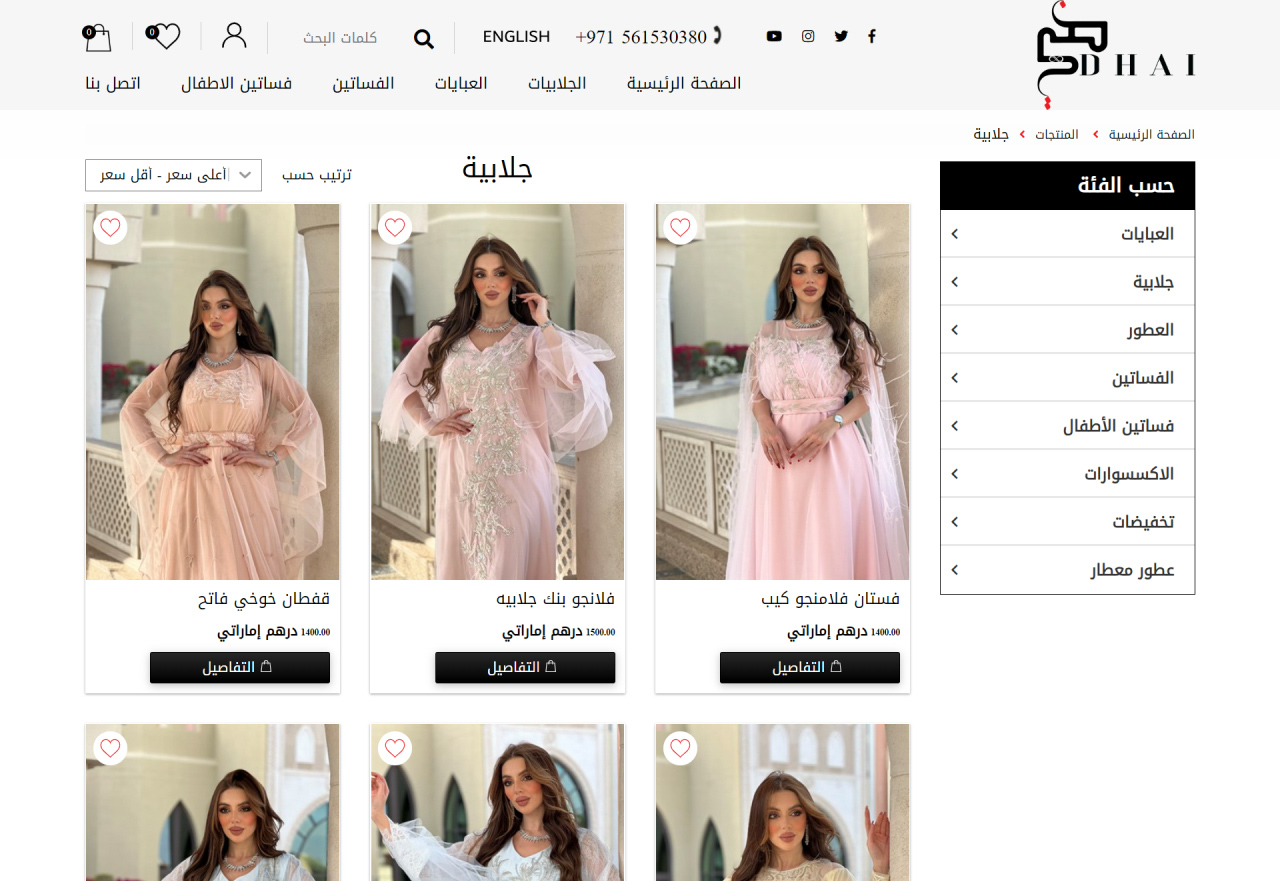The height and width of the screenshot is (881, 1280).
Task: Toggle wishlist heart on قفطان خوخي فاتح
Action: coord(110,228)
